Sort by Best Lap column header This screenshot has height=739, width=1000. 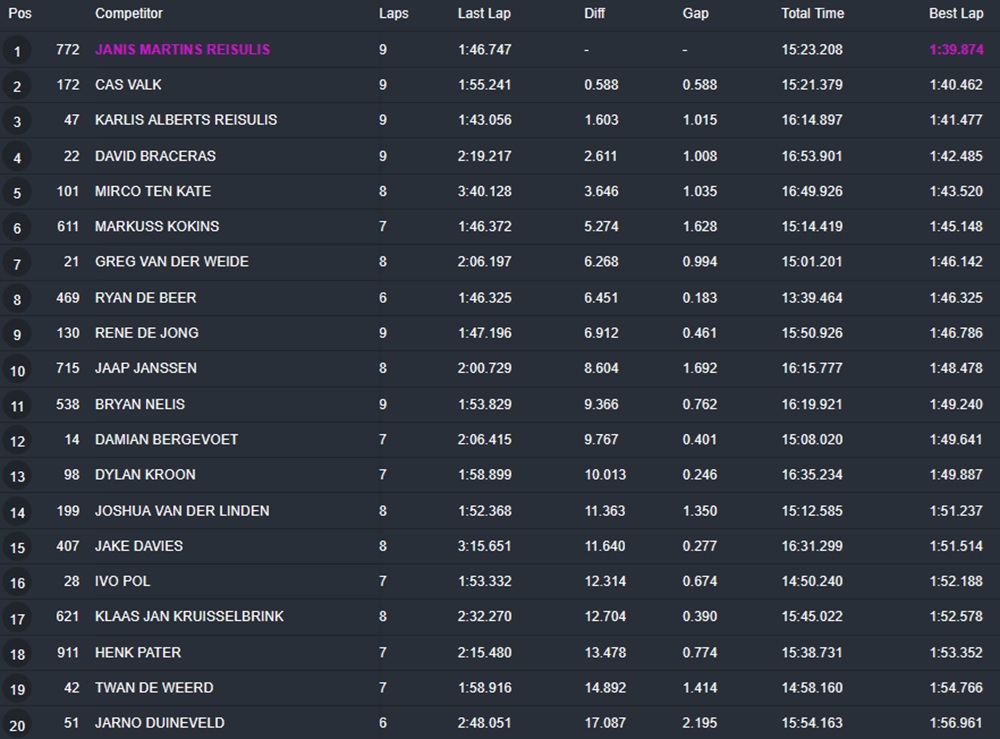(x=956, y=14)
